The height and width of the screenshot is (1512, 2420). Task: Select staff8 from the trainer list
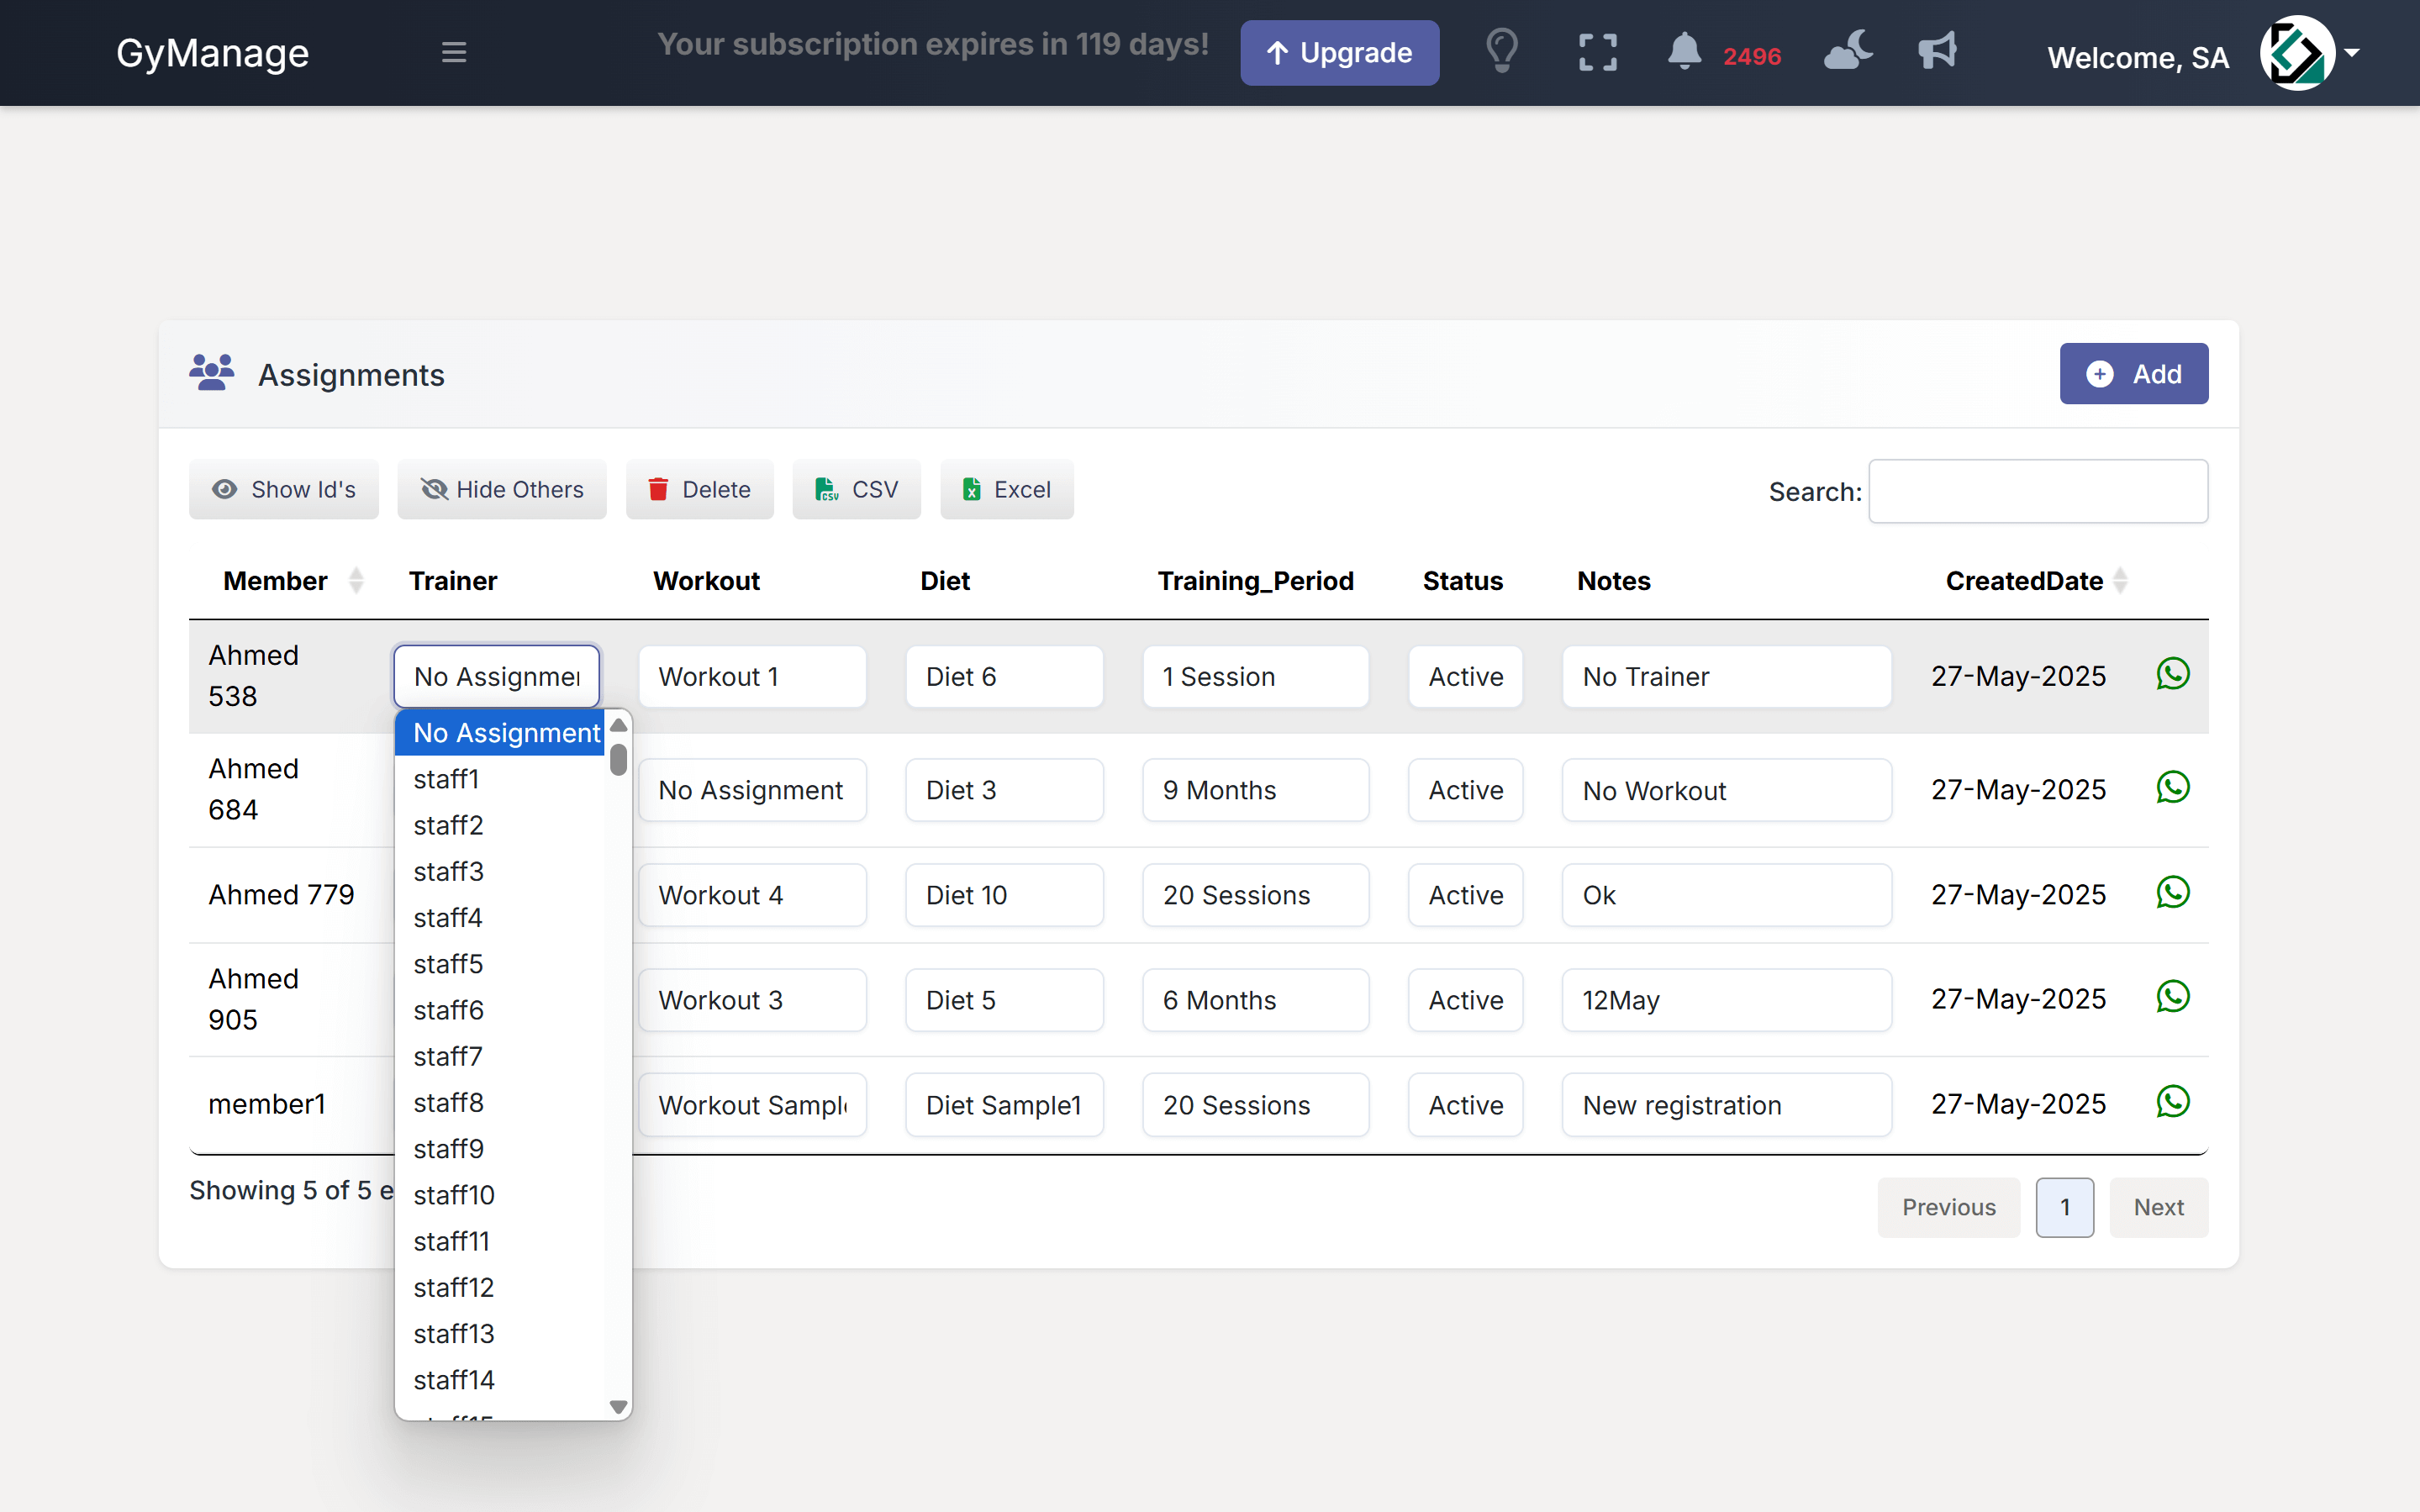[x=500, y=1102]
